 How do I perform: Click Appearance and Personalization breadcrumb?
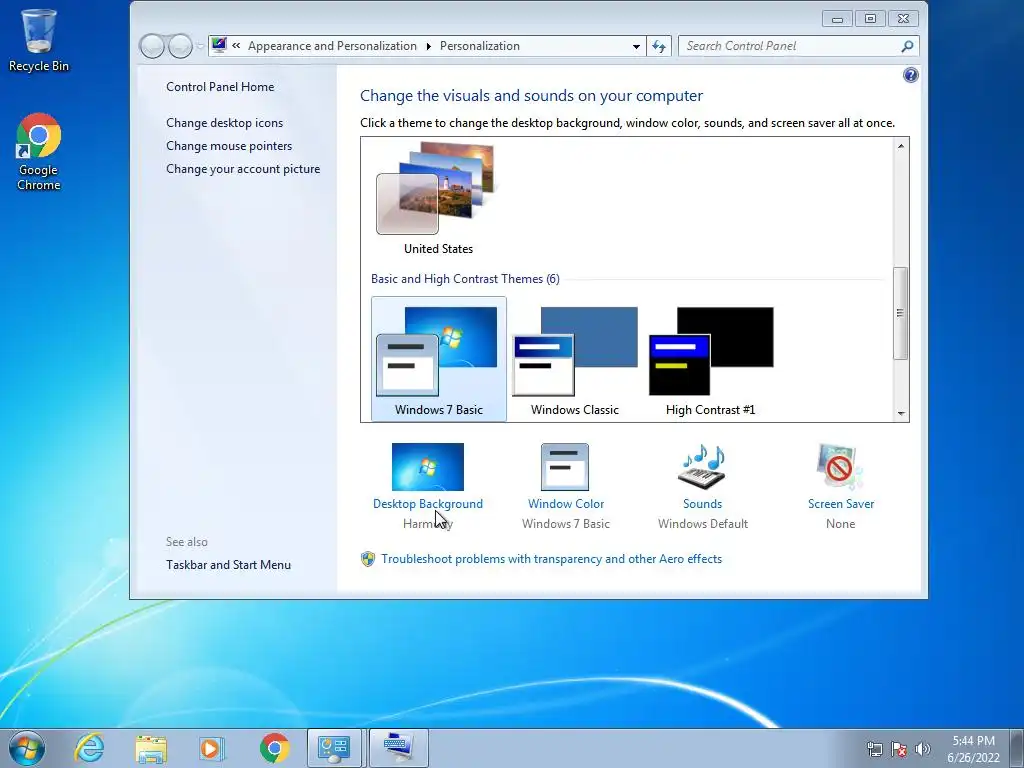[x=332, y=46]
